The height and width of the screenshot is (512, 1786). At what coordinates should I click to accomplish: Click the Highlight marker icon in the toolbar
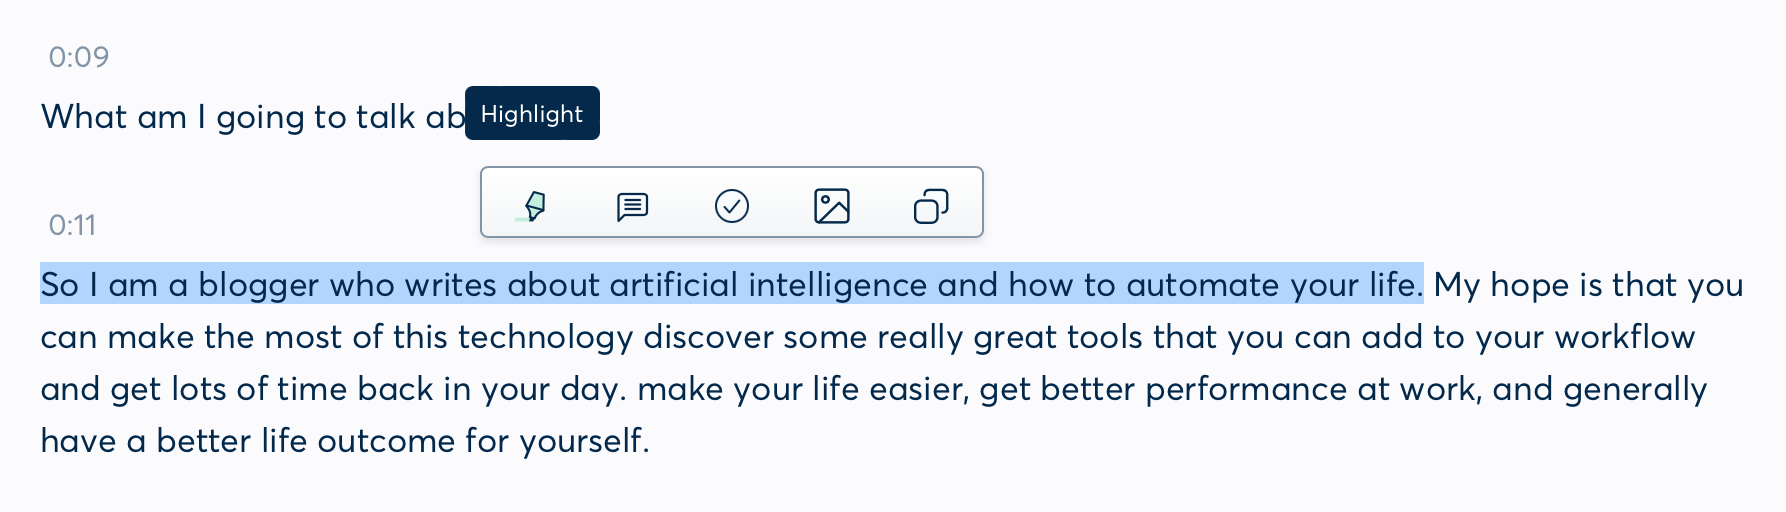click(x=534, y=206)
